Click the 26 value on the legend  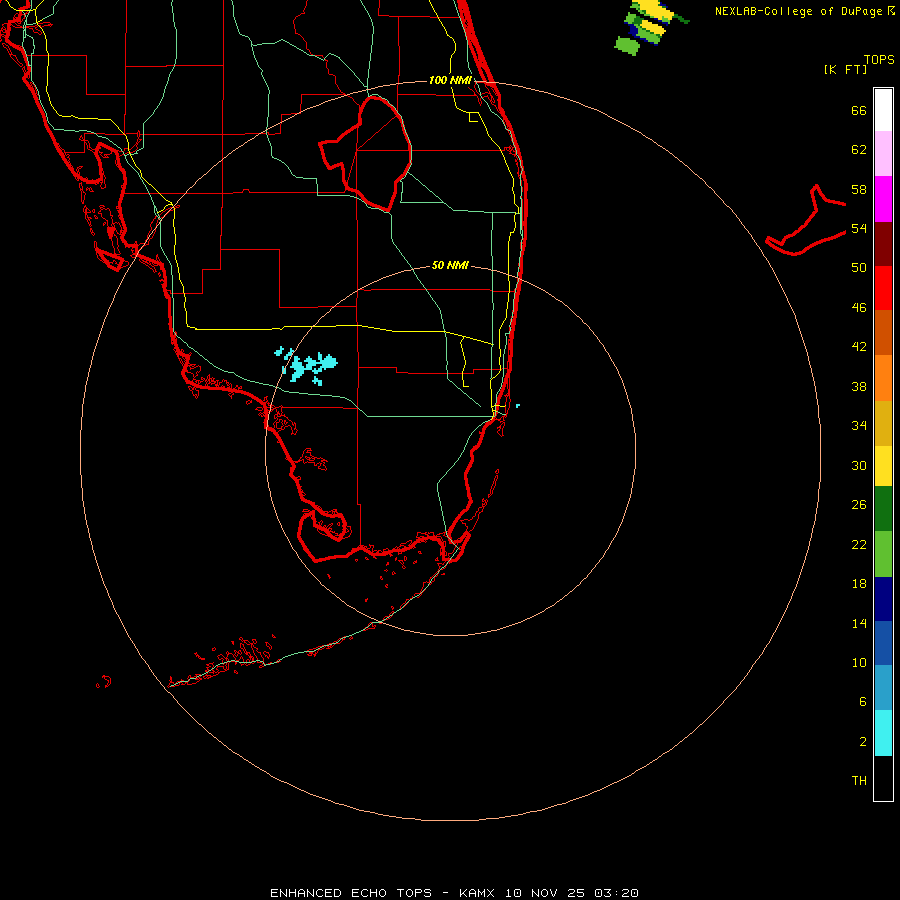point(859,505)
